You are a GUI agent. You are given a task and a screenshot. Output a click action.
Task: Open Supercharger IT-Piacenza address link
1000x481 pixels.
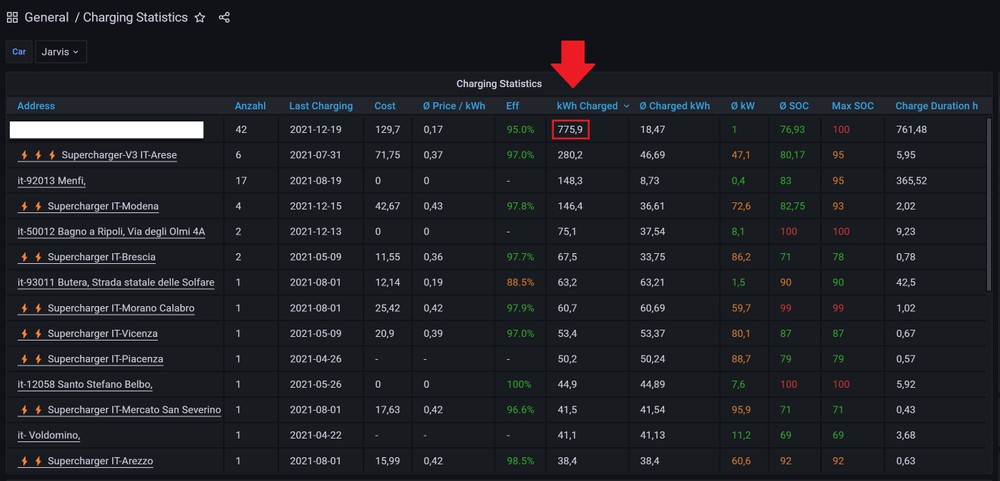[x=105, y=359]
